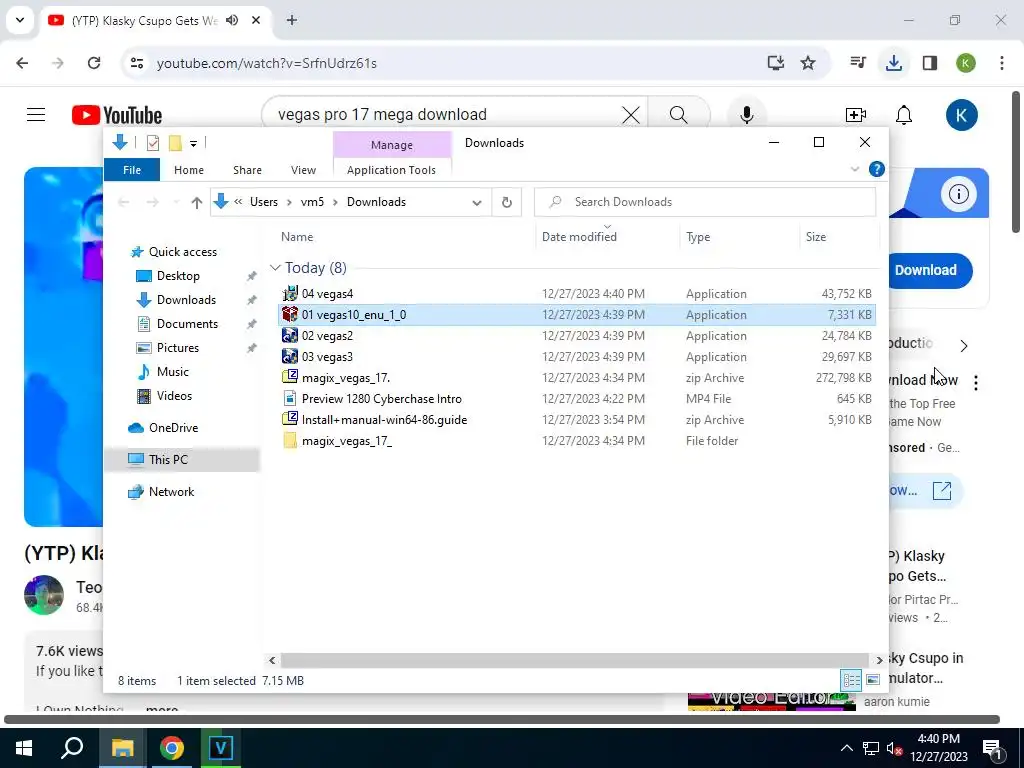Viewport: 1024px width, 768px height.
Task: Click the blue Download ad button
Action: point(925,270)
